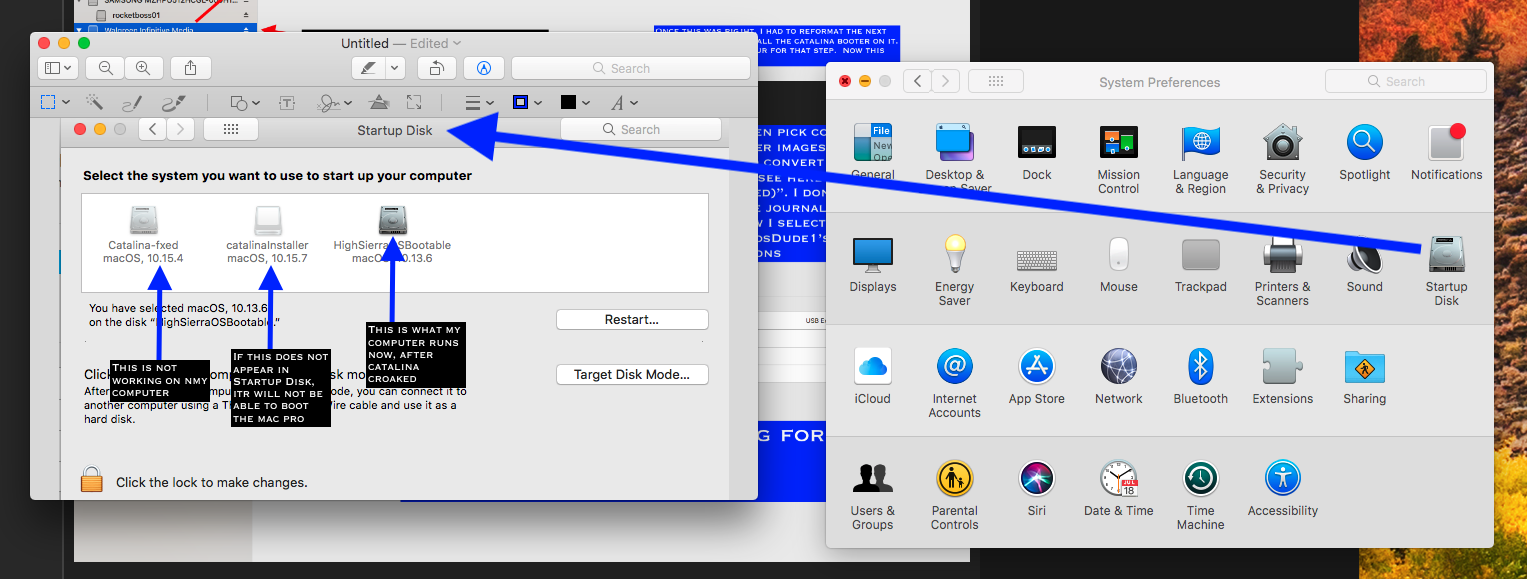This screenshot has width=1527, height=579.
Task: Zoom out in the Preview toolbar
Action: [x=105, y=68]
